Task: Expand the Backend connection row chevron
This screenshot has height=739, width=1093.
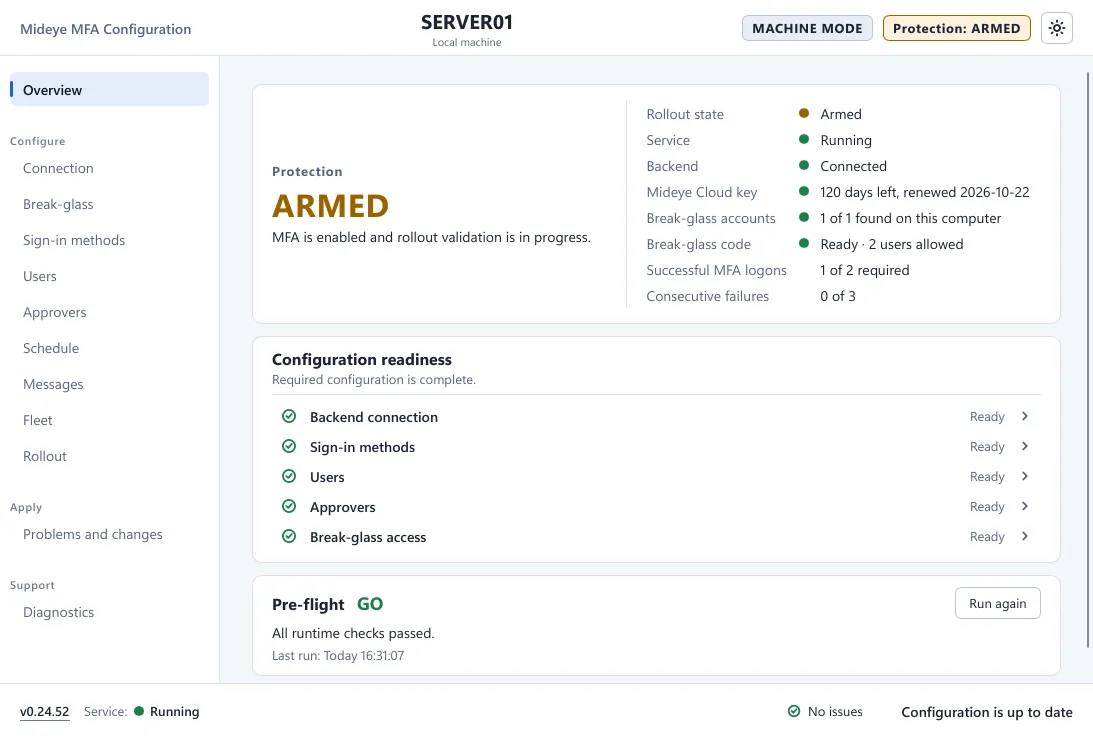Action: point(1025,416)
